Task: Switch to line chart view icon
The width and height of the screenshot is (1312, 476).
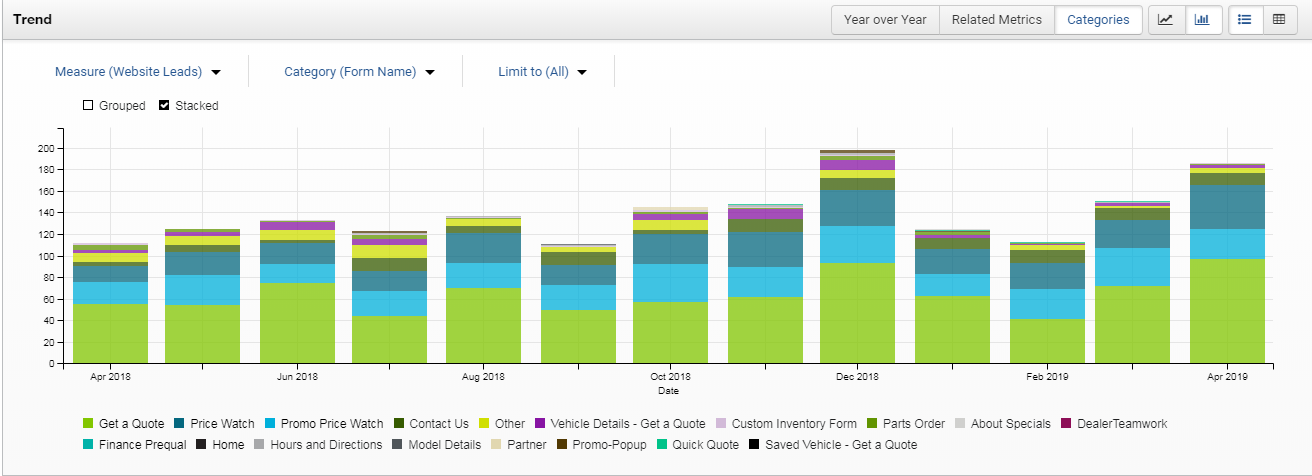Action: 1166,19
